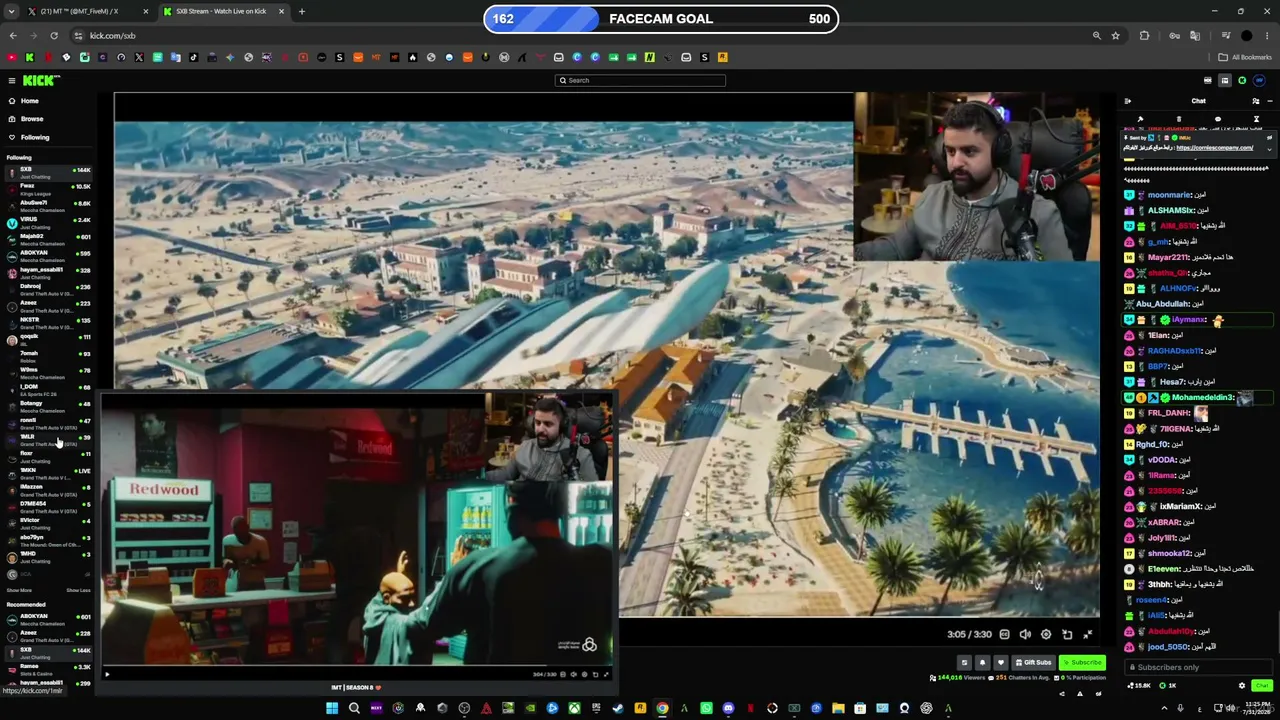Image resolution: width=1280 pixels, height=720 pixels.
Task: Click the moderation hammer icon in chat
Action: click(1140, 119)
